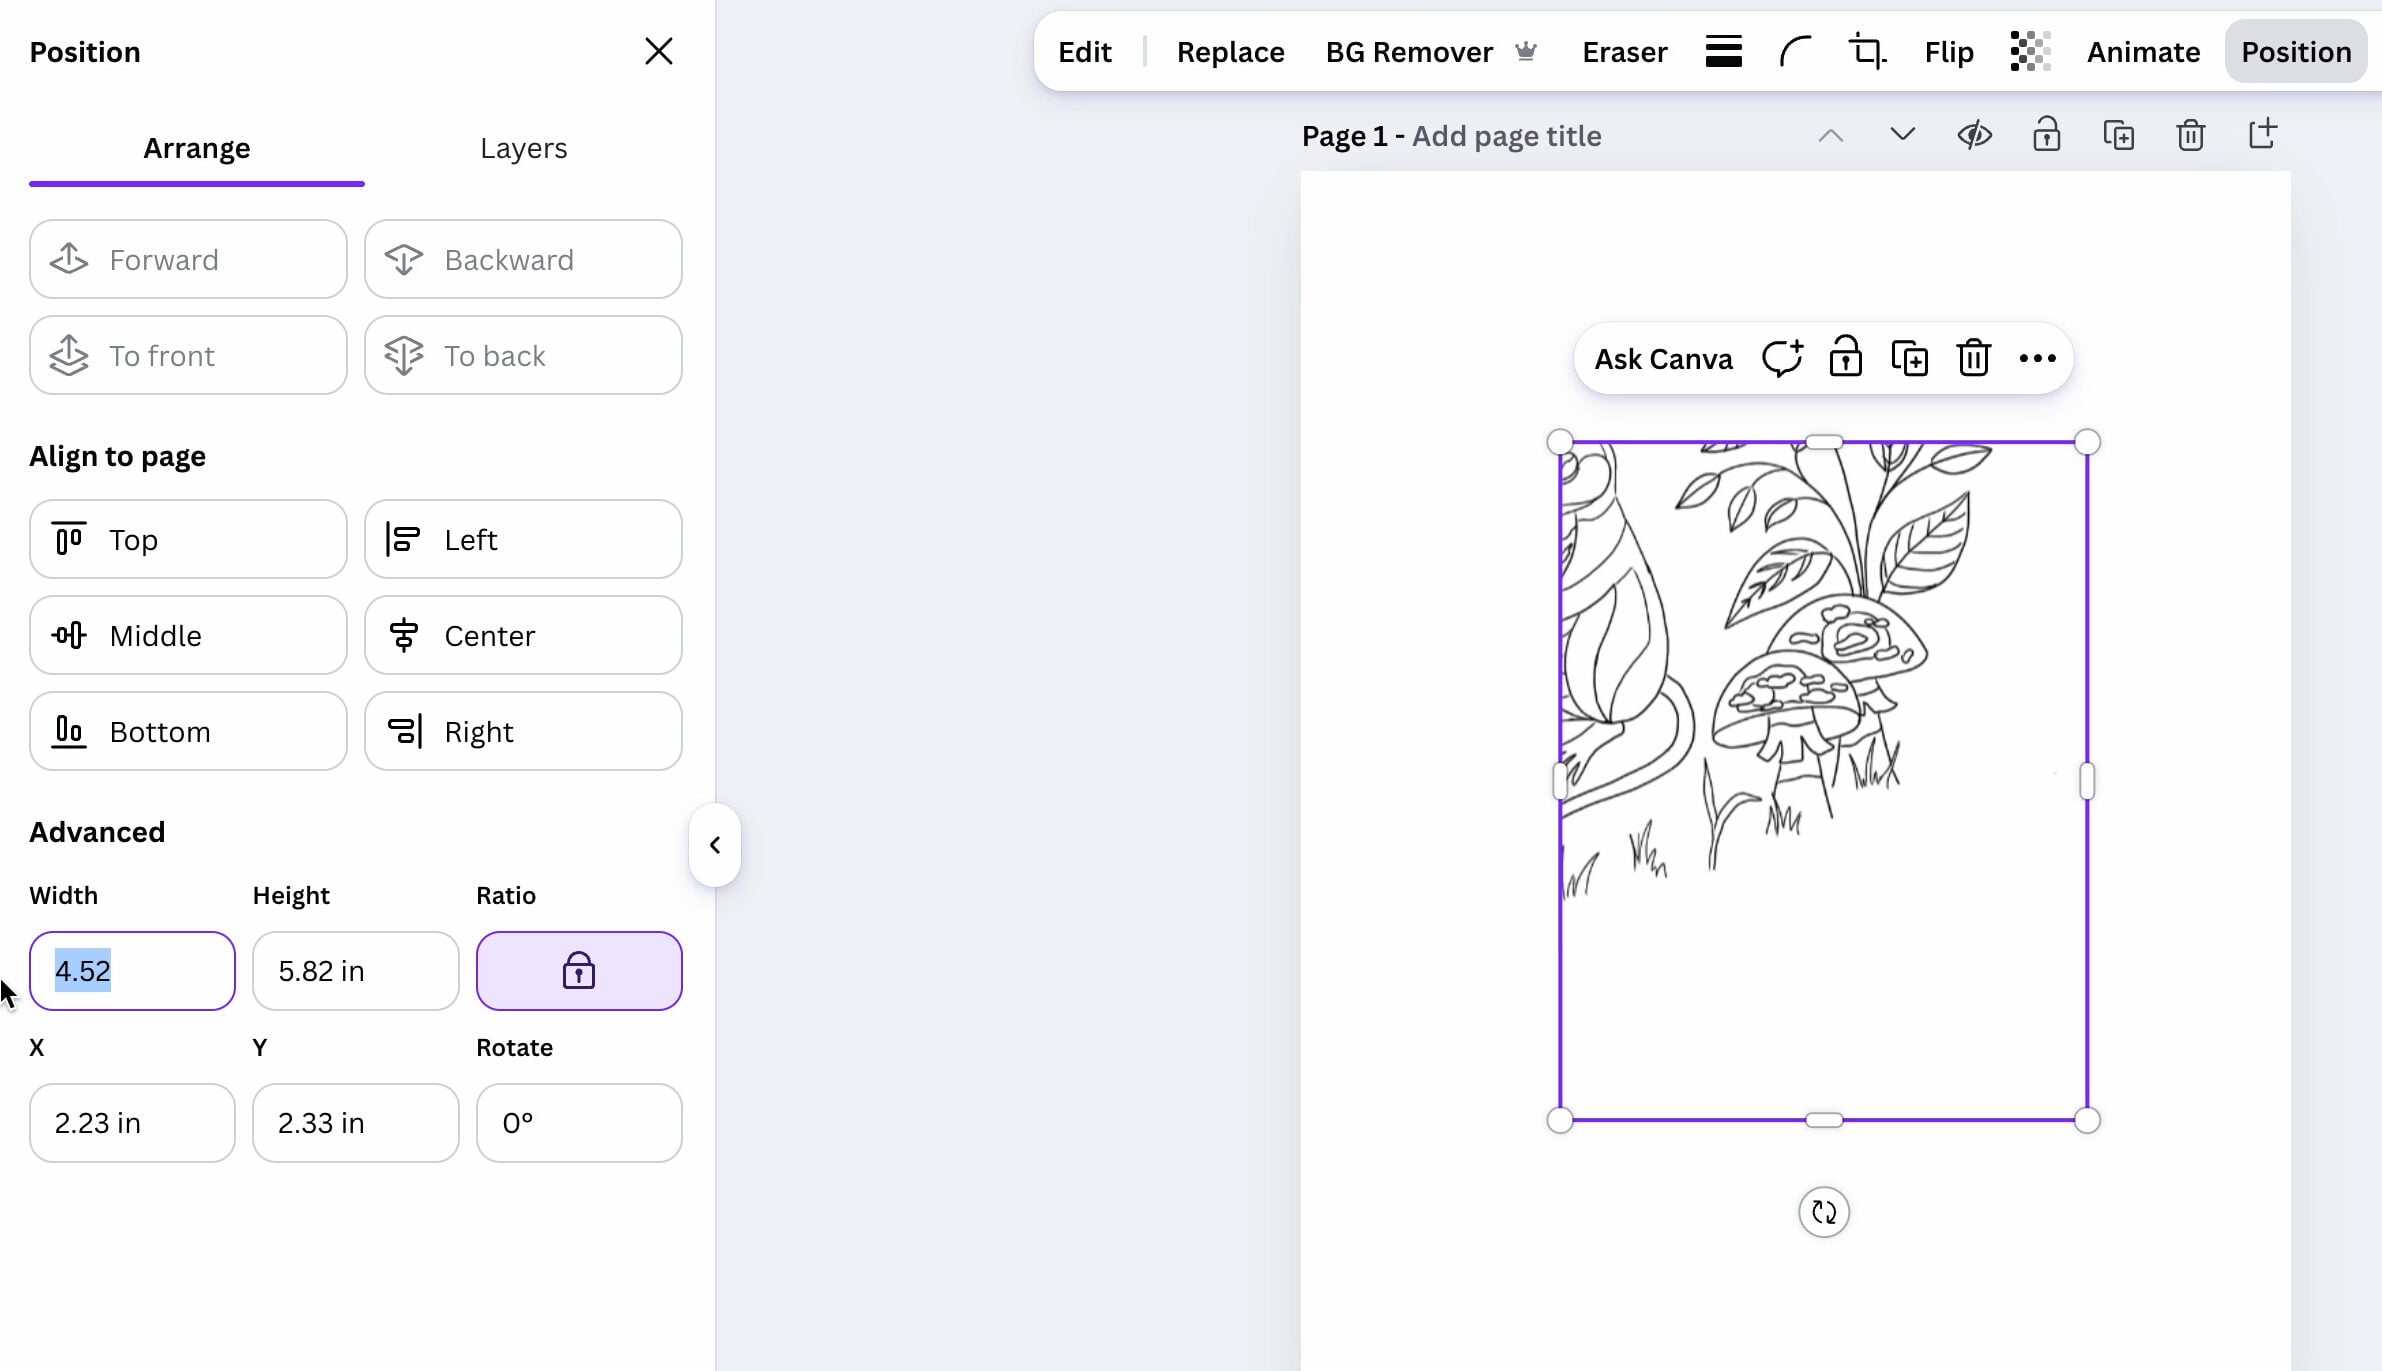This screenshot has height=1371, width=2382.
Task: Click the Height input field
Action: 356,971
